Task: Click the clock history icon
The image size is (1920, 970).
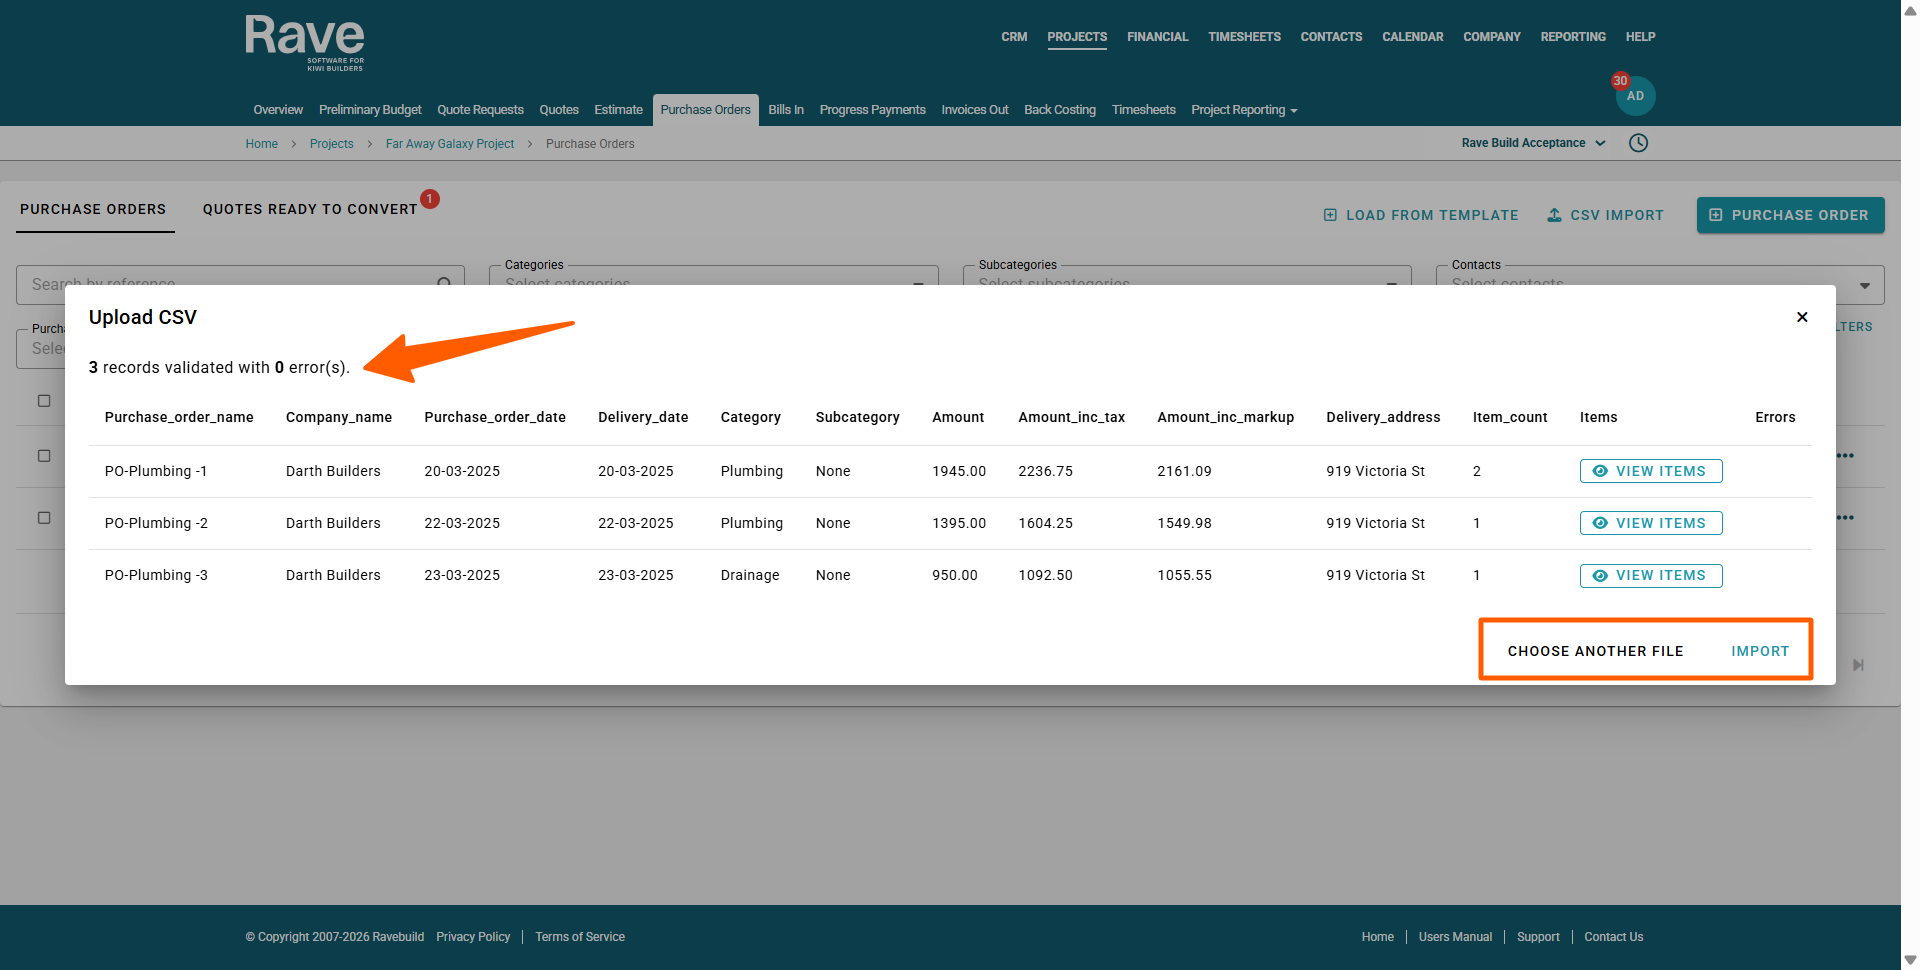Action: 1638,143
